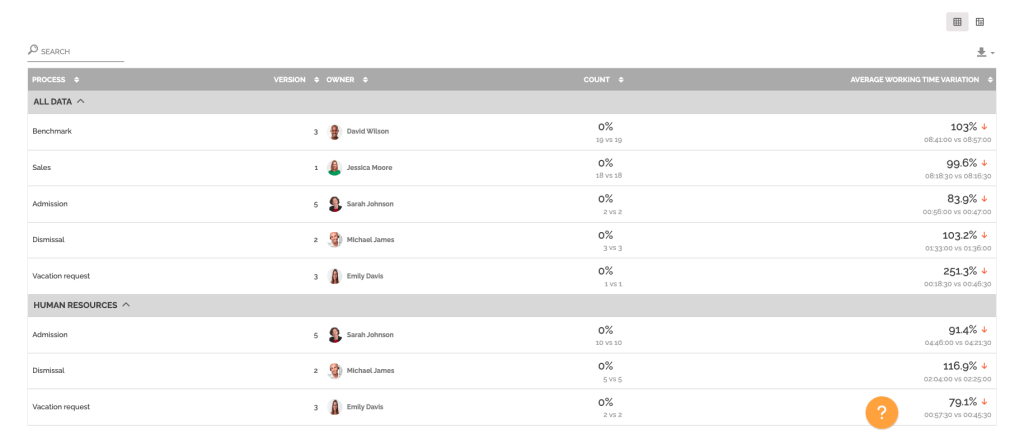
Task: Open the orange help button
Action: pyautogui.click(x=881, y=412)
